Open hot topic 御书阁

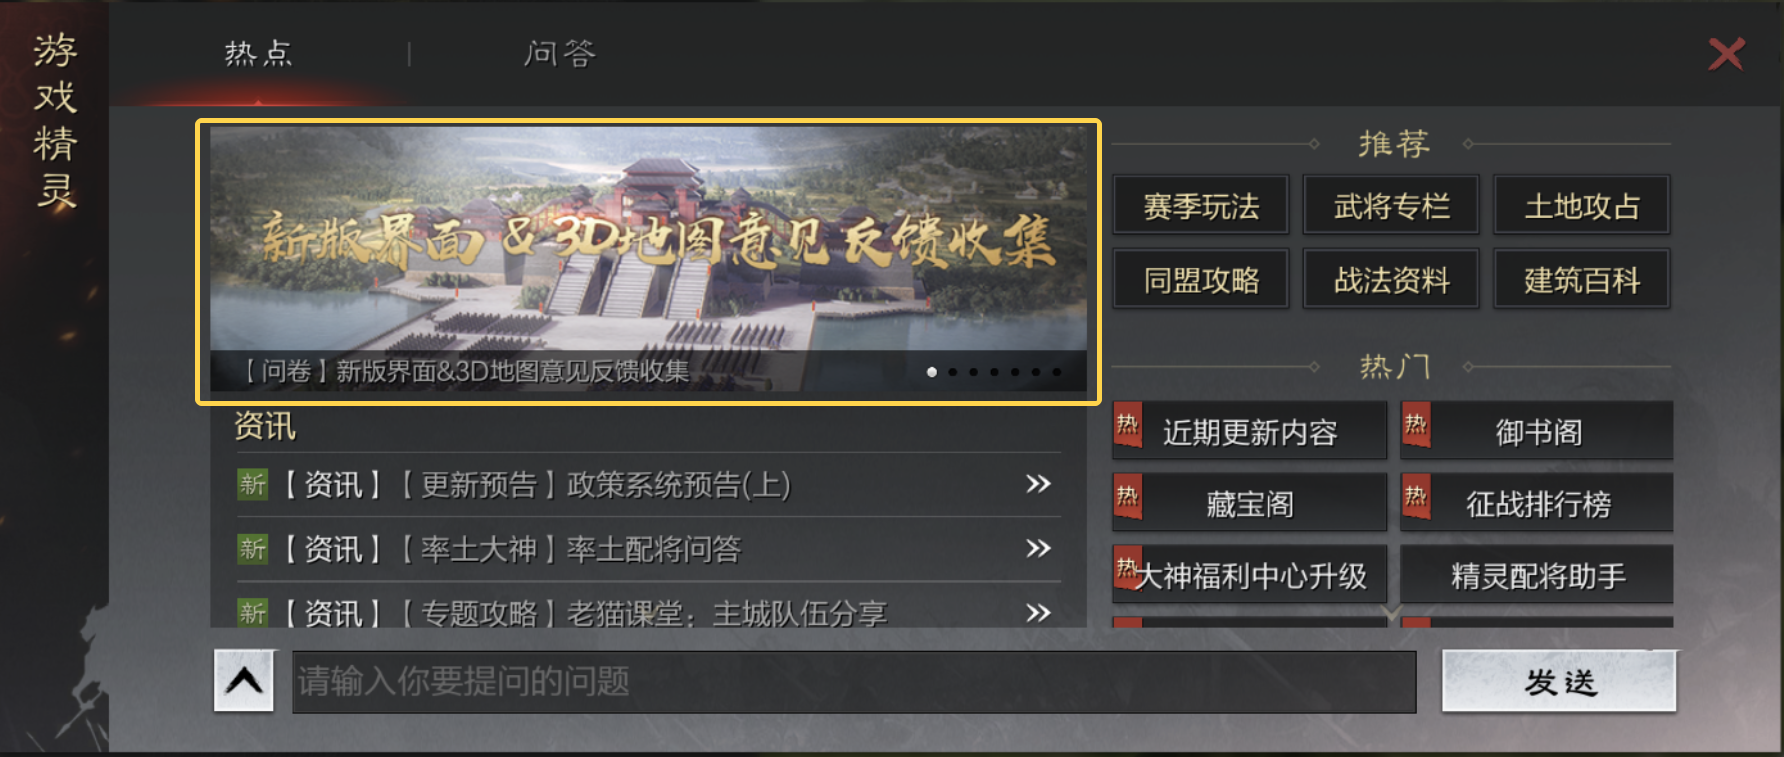(x=1537, y=431)
